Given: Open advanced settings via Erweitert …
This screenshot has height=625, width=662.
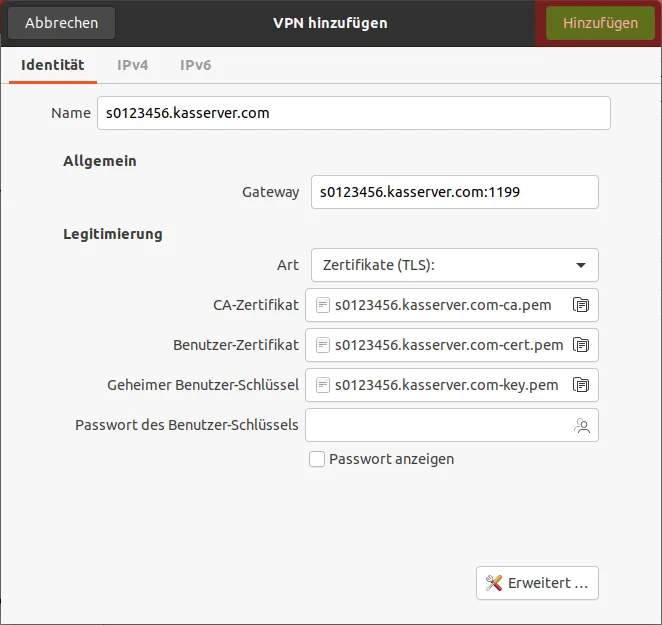Looking at the screenshot, I should pyautogui.click(x=537, y=583).
